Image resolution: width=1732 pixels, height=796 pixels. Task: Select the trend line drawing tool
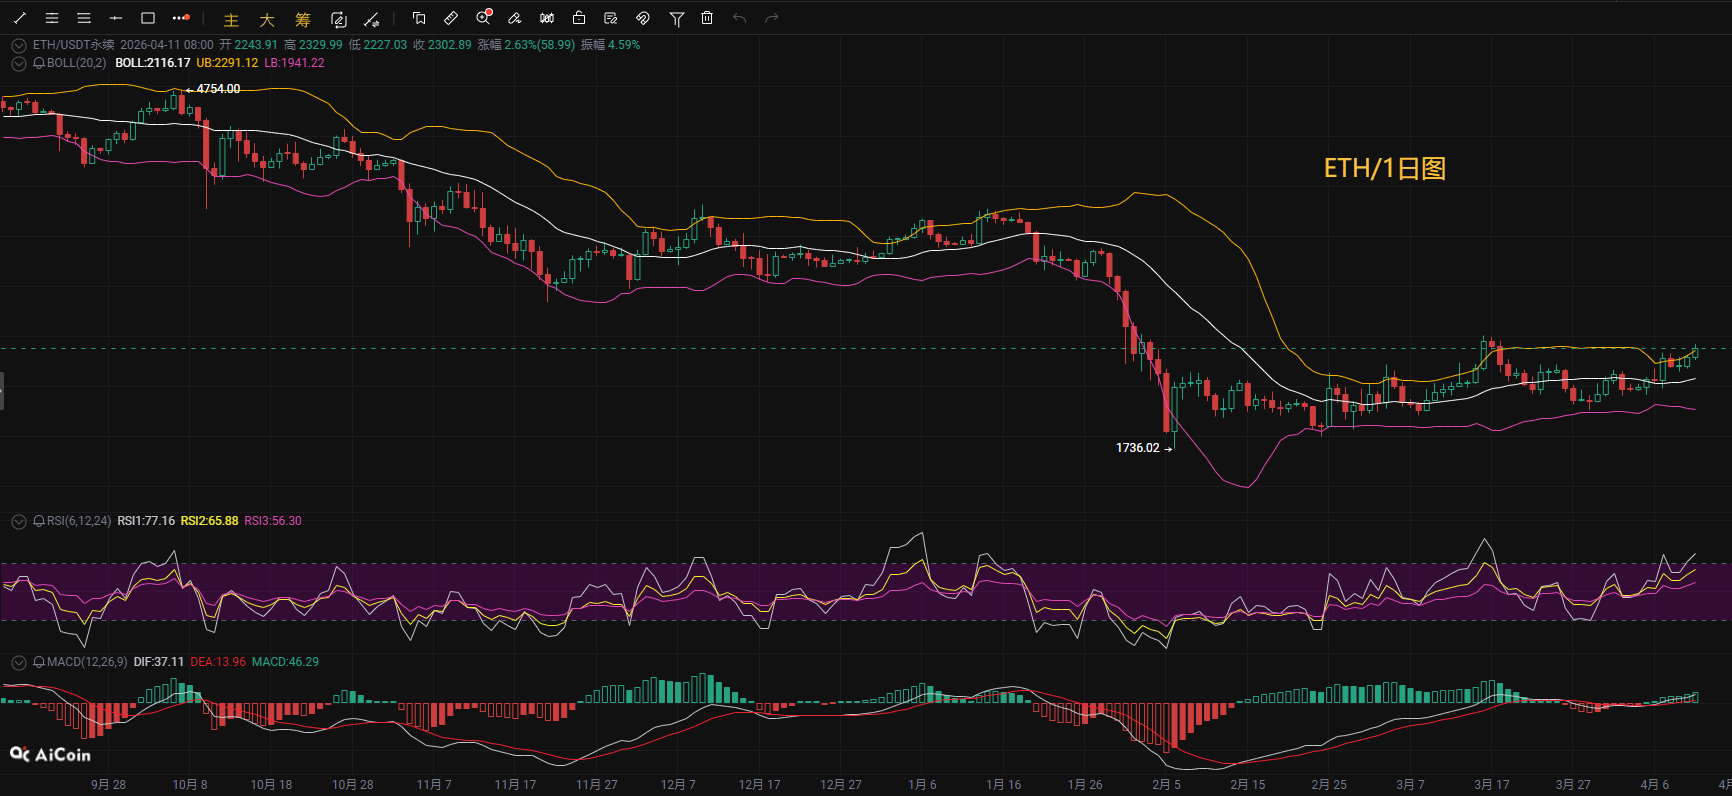pos(20,18)
